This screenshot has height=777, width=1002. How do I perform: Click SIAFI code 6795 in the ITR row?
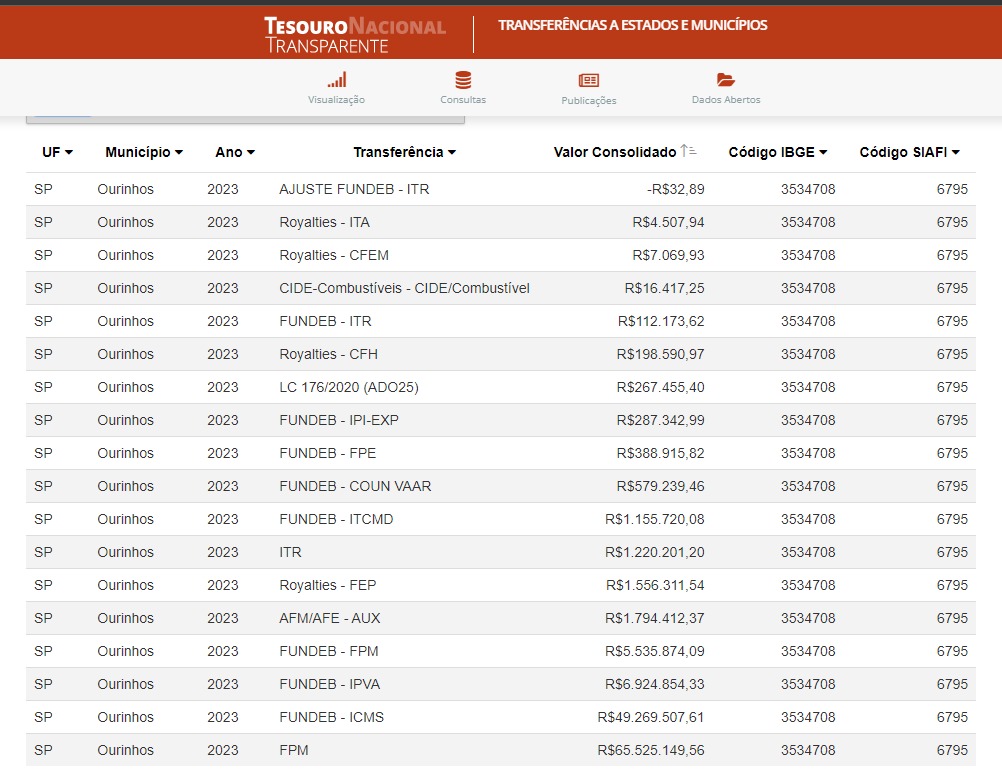952,552
